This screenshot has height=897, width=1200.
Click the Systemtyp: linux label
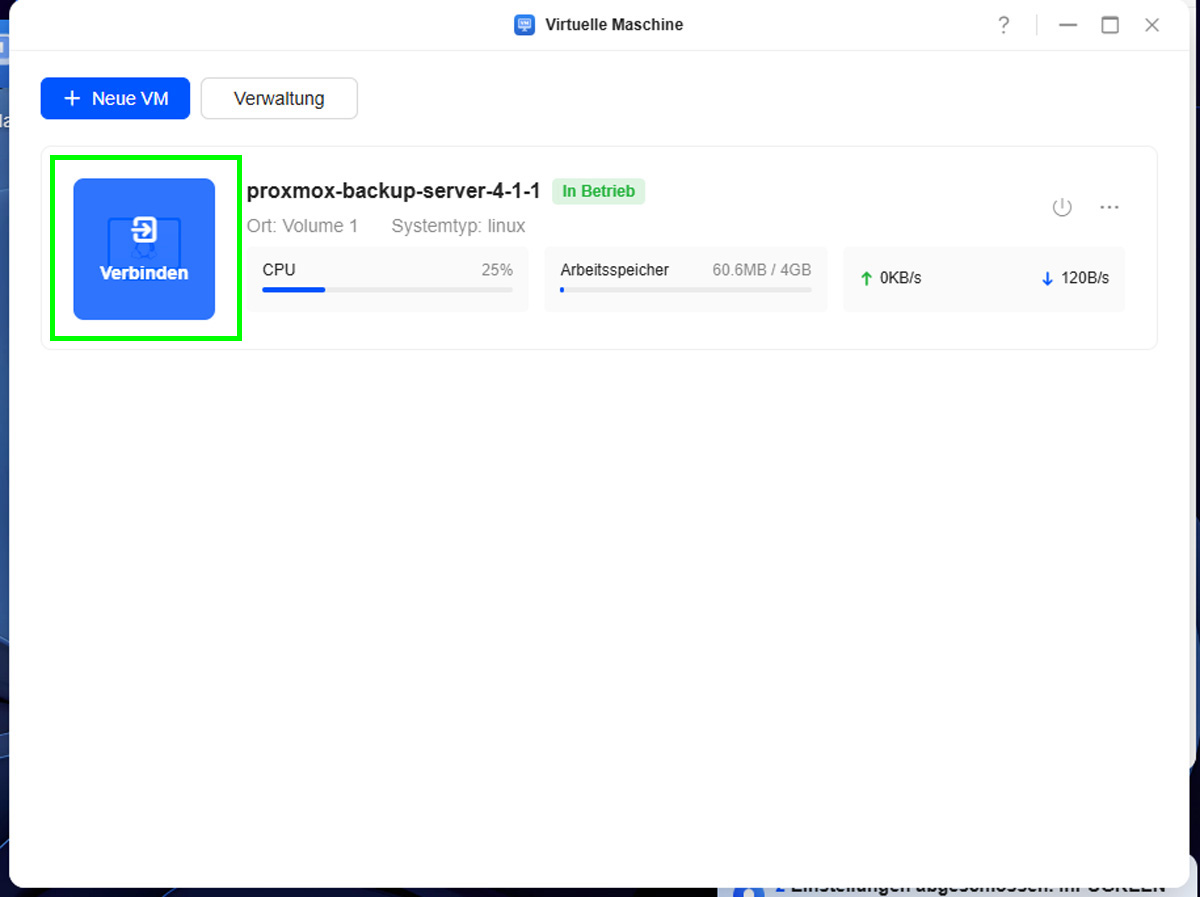click(x=458, y=226)
